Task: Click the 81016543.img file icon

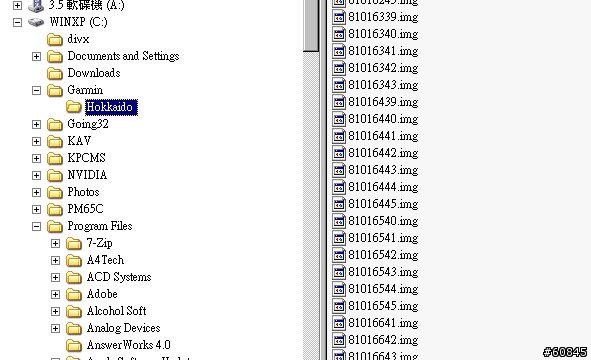Action: coord(339,272)
